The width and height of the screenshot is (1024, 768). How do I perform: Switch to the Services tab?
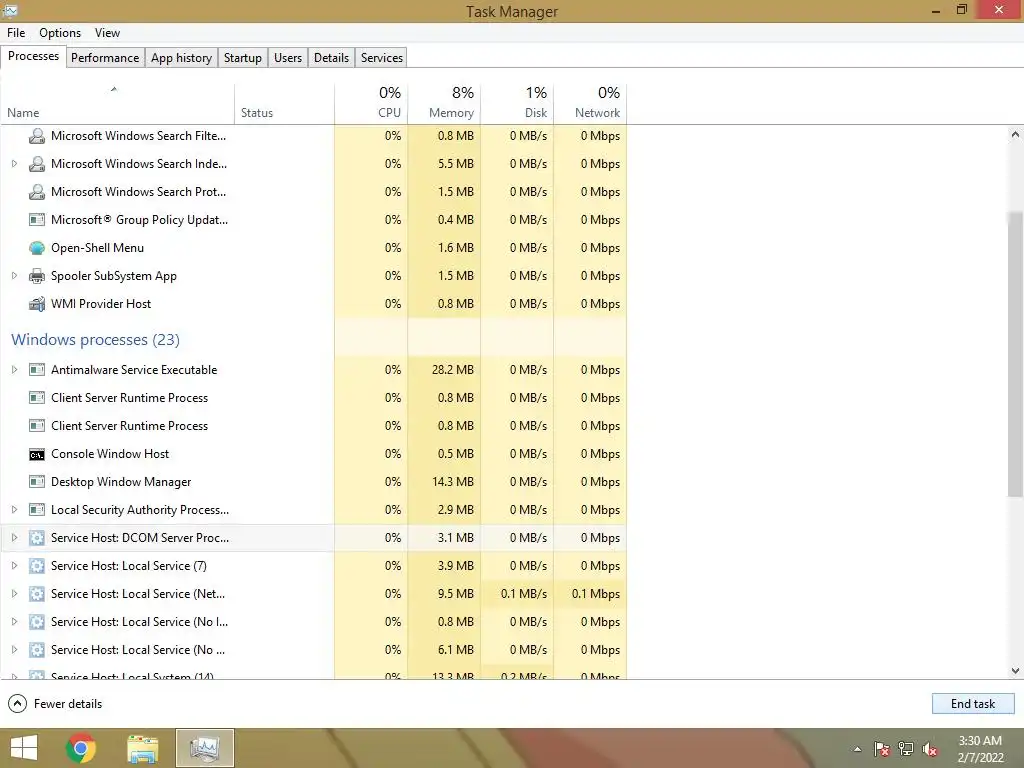(x=382, y=57)
